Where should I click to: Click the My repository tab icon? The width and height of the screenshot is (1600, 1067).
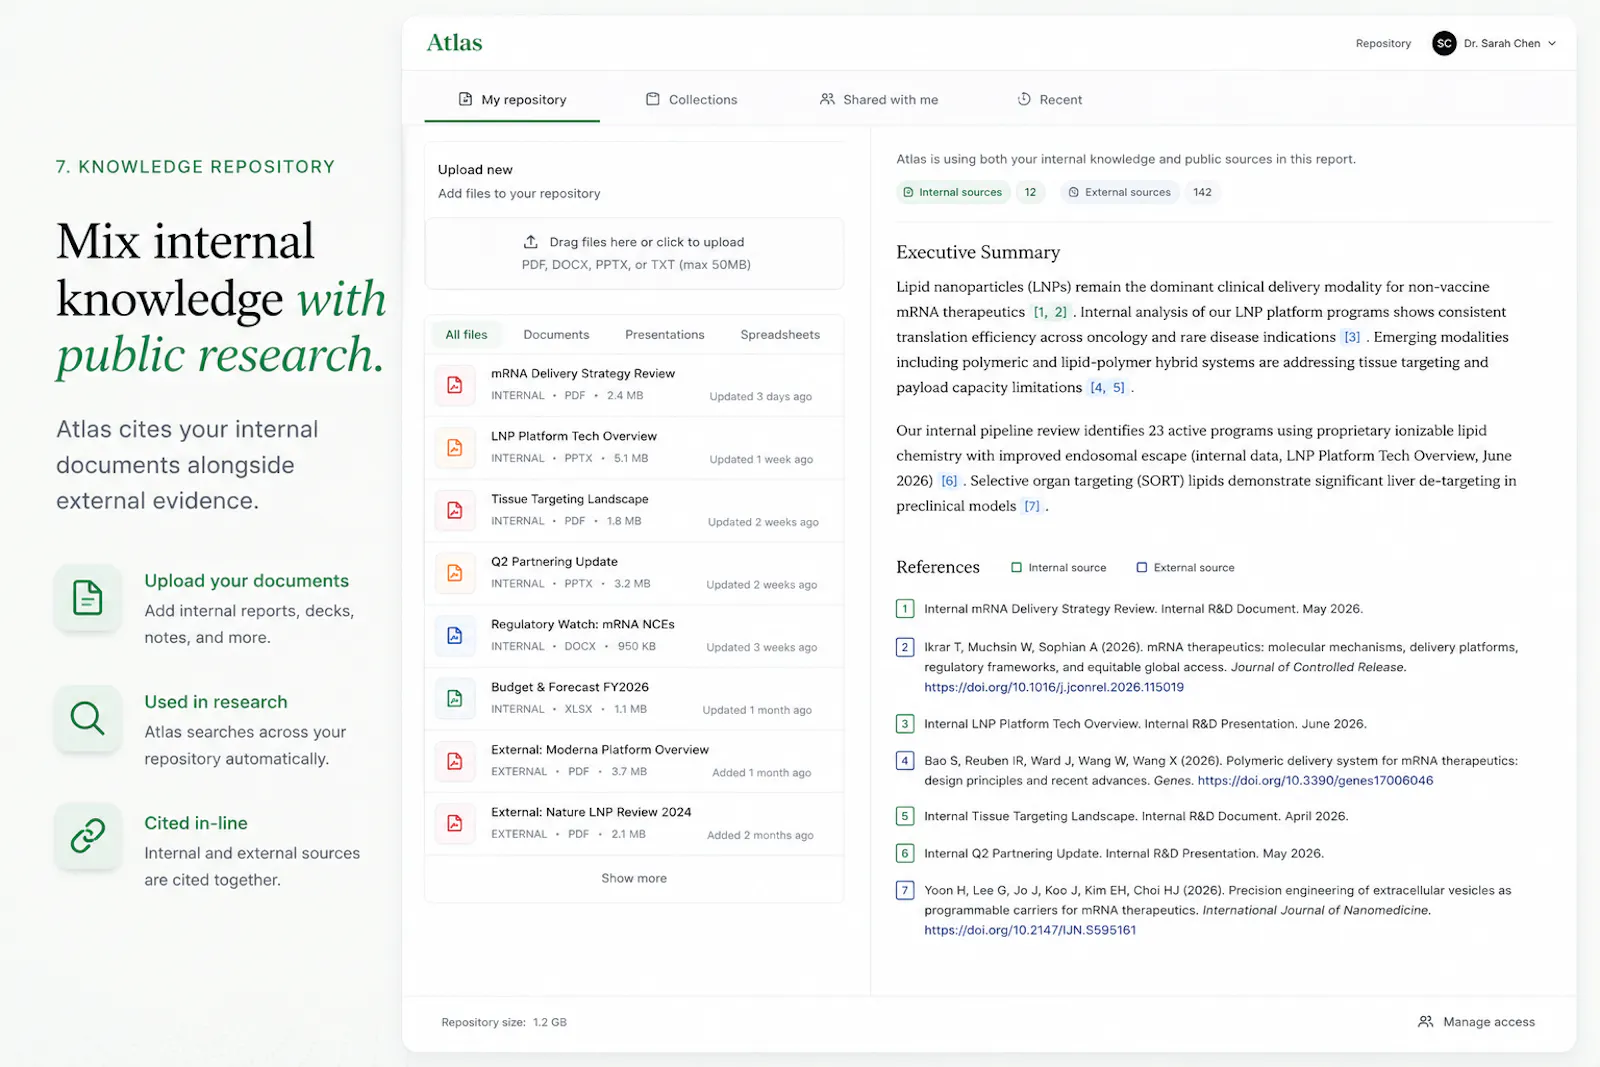(465, 99)
